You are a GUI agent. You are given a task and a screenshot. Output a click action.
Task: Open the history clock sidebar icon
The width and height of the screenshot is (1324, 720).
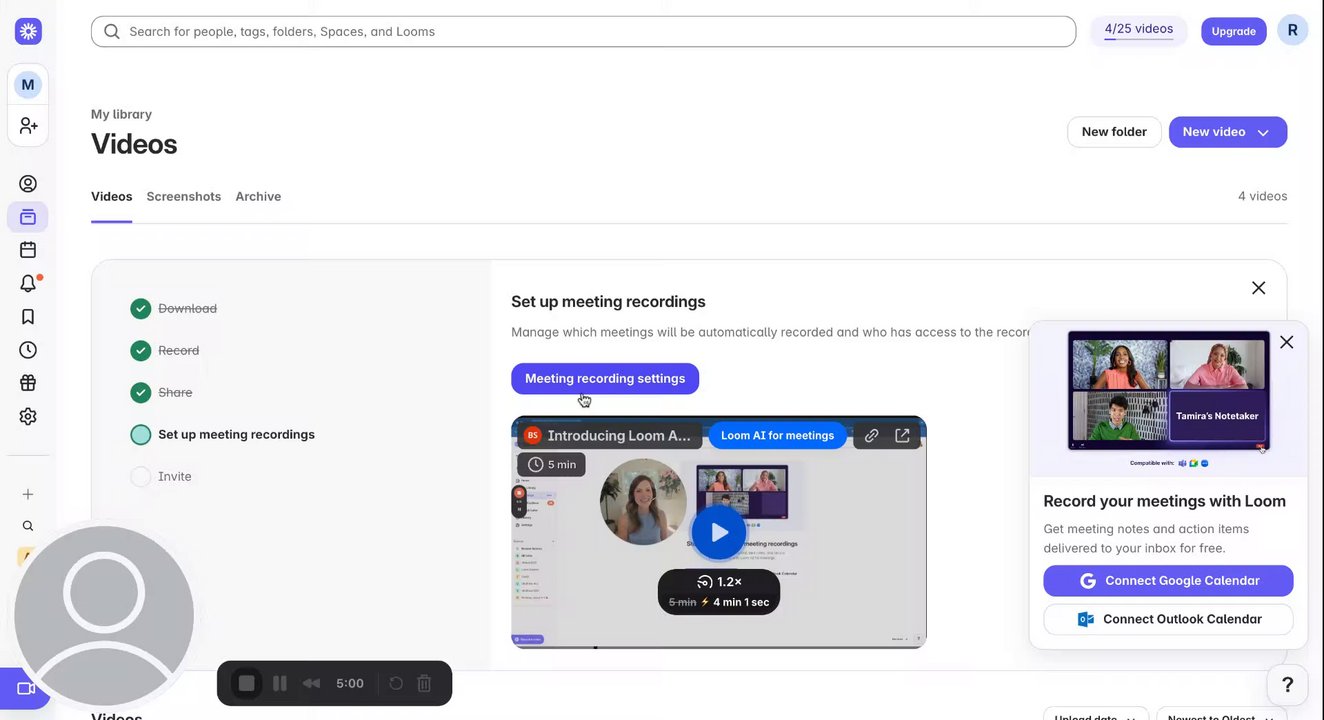coord(28,350)
